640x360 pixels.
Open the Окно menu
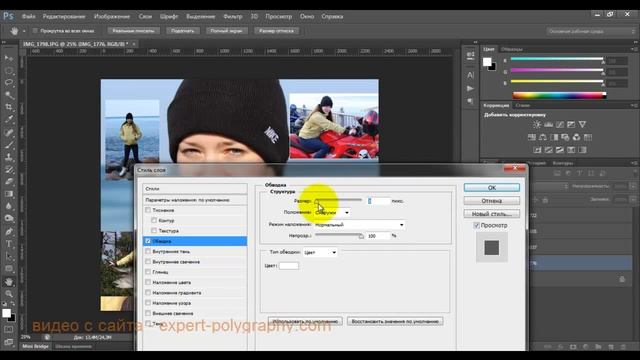(307, 16)
